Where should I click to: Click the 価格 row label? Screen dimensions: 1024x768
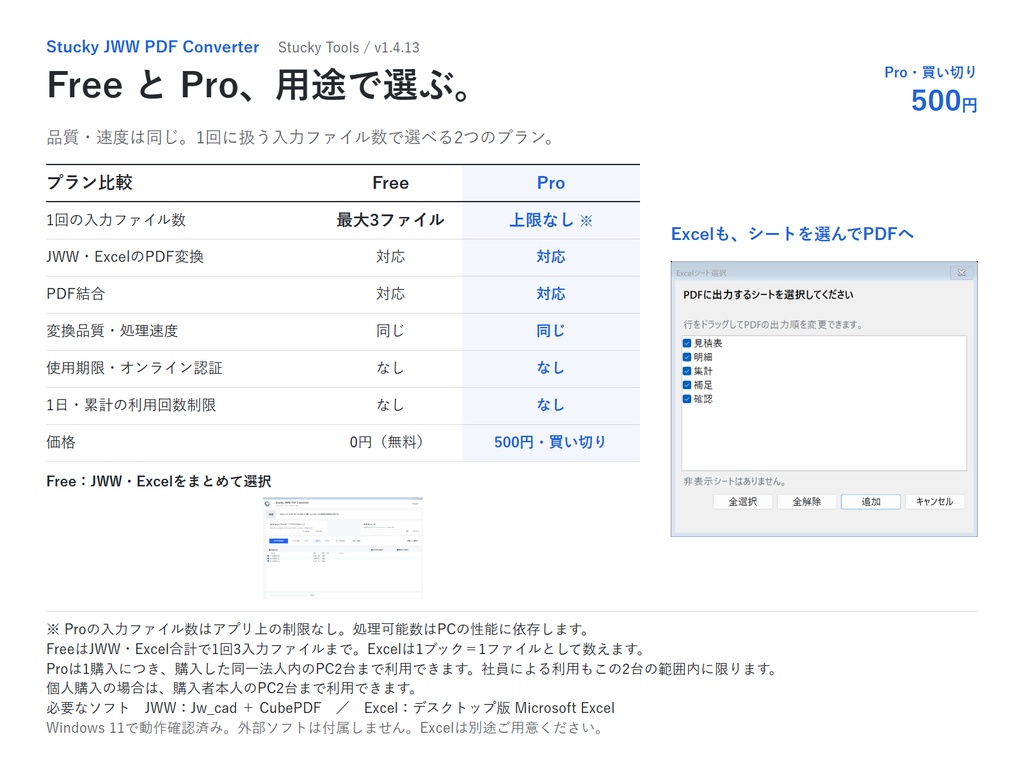click(61, 442)
